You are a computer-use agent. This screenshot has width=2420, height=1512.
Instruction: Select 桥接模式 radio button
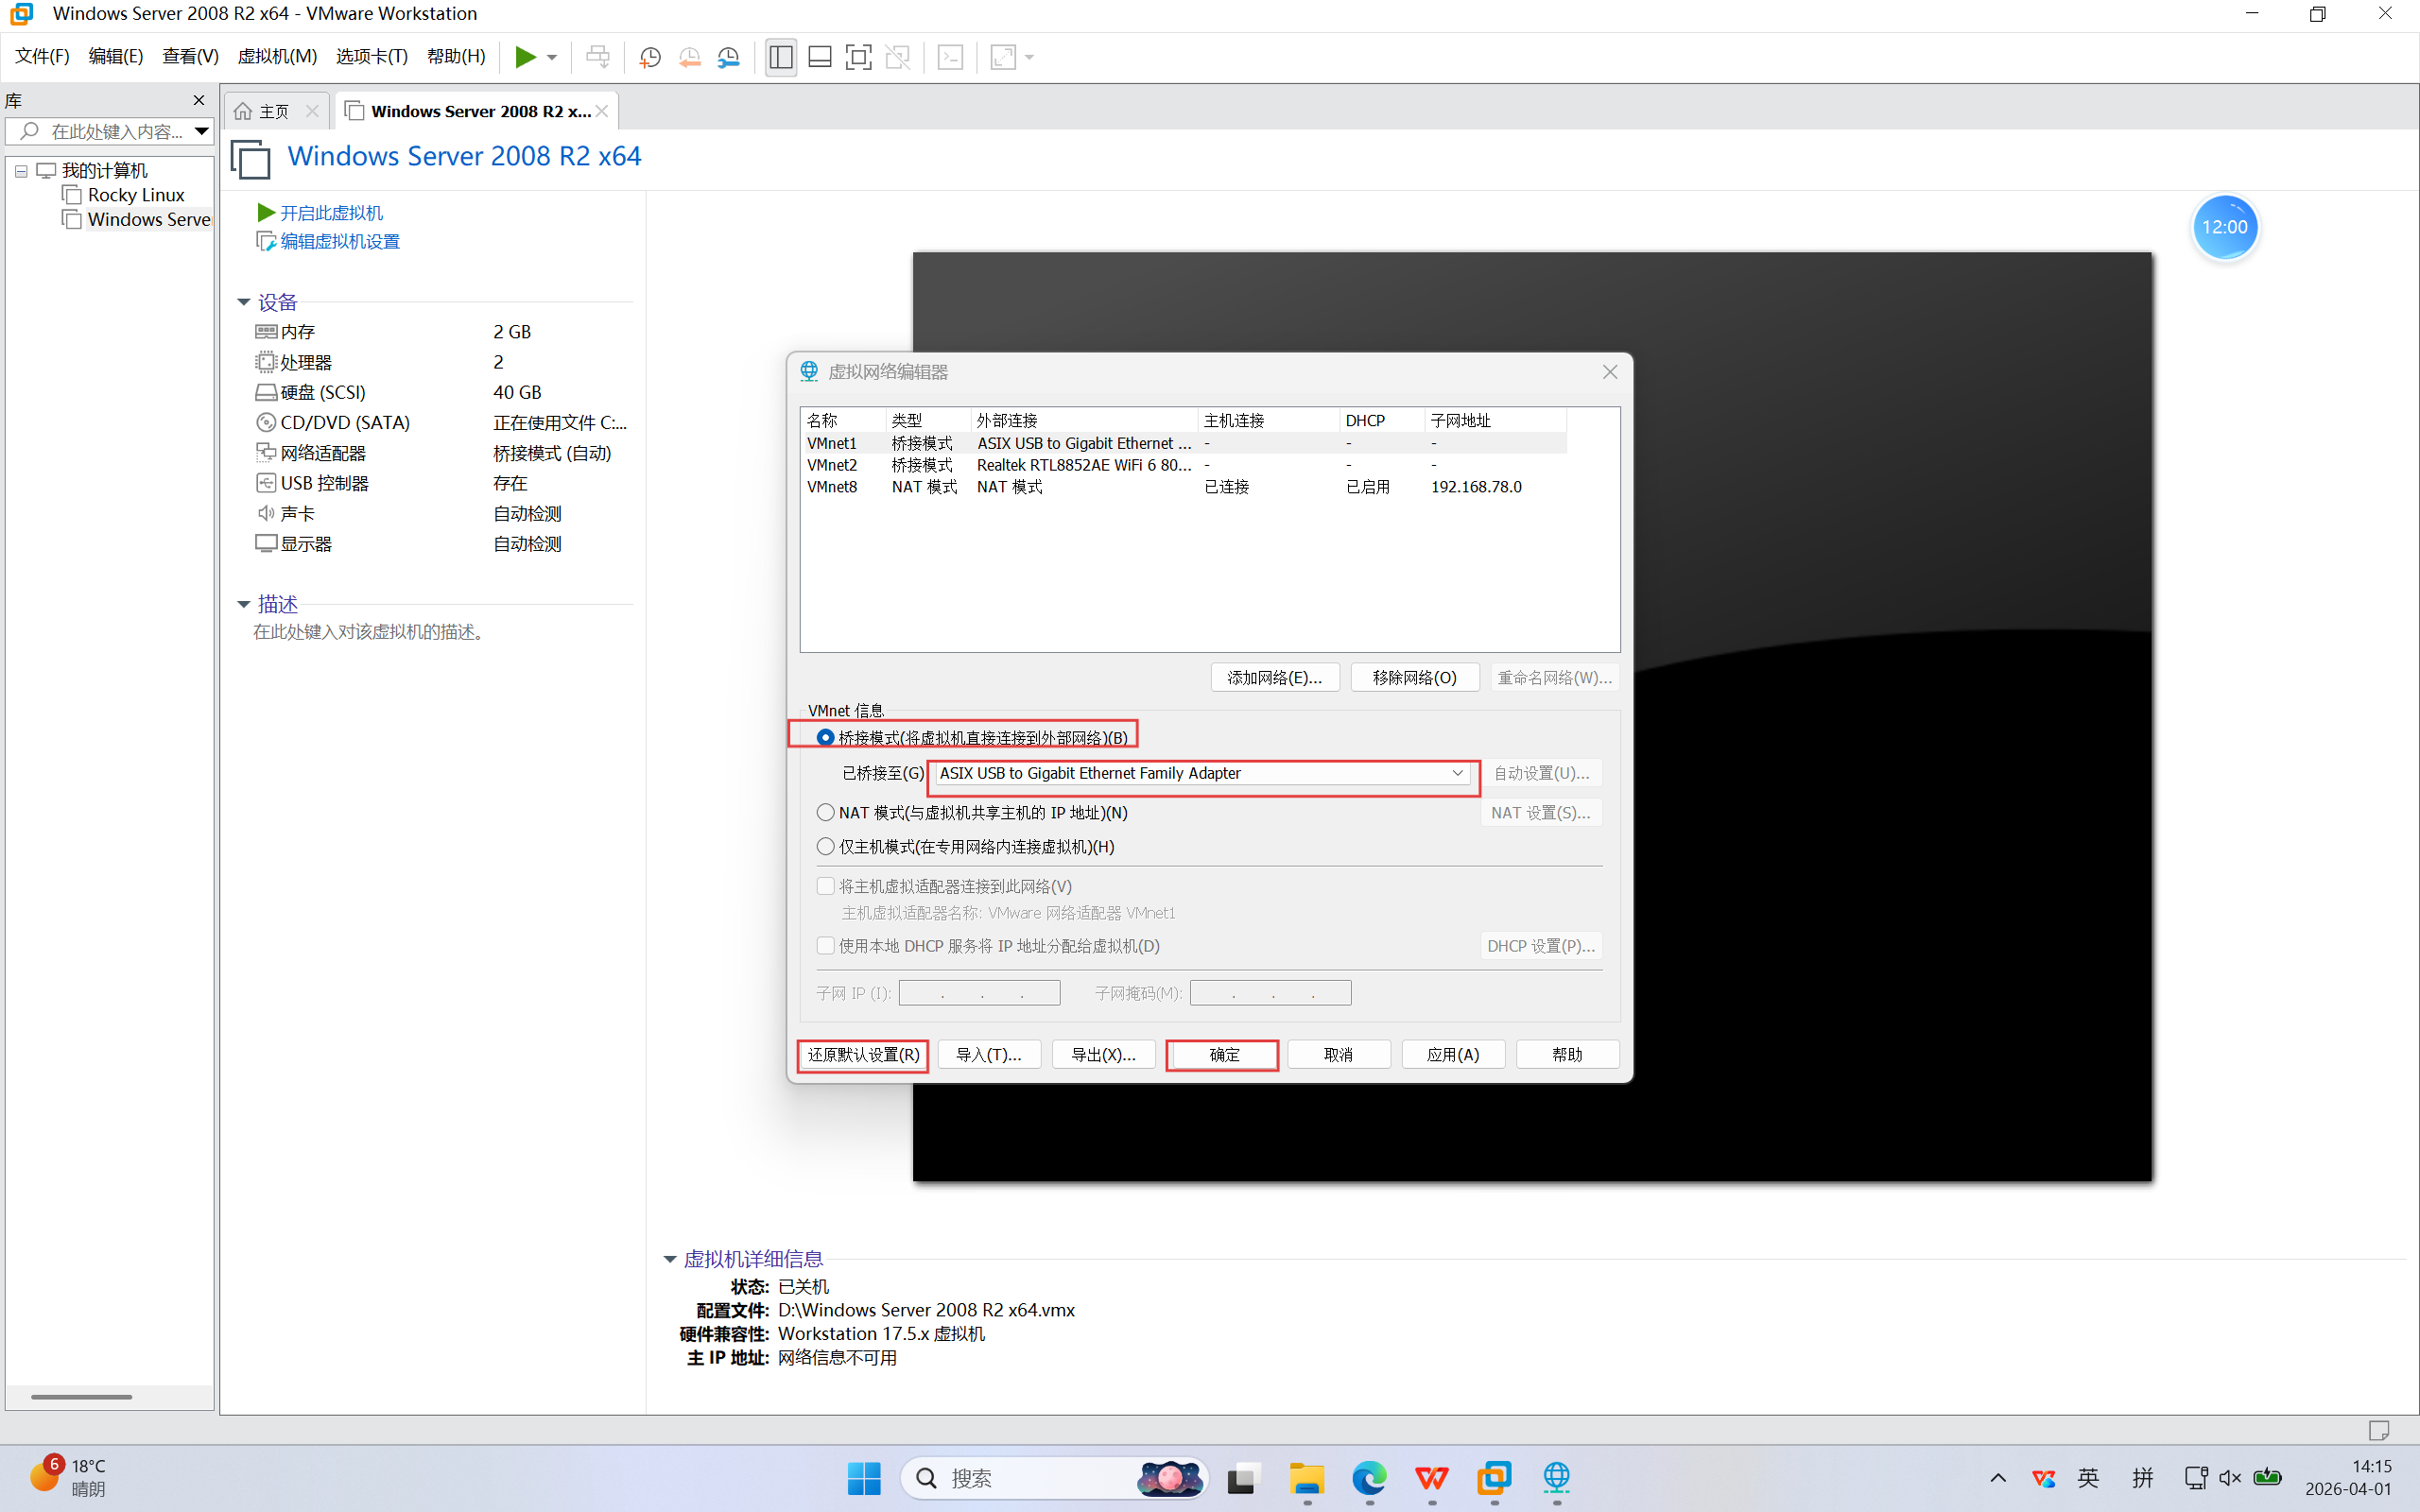tap(826, 738)
